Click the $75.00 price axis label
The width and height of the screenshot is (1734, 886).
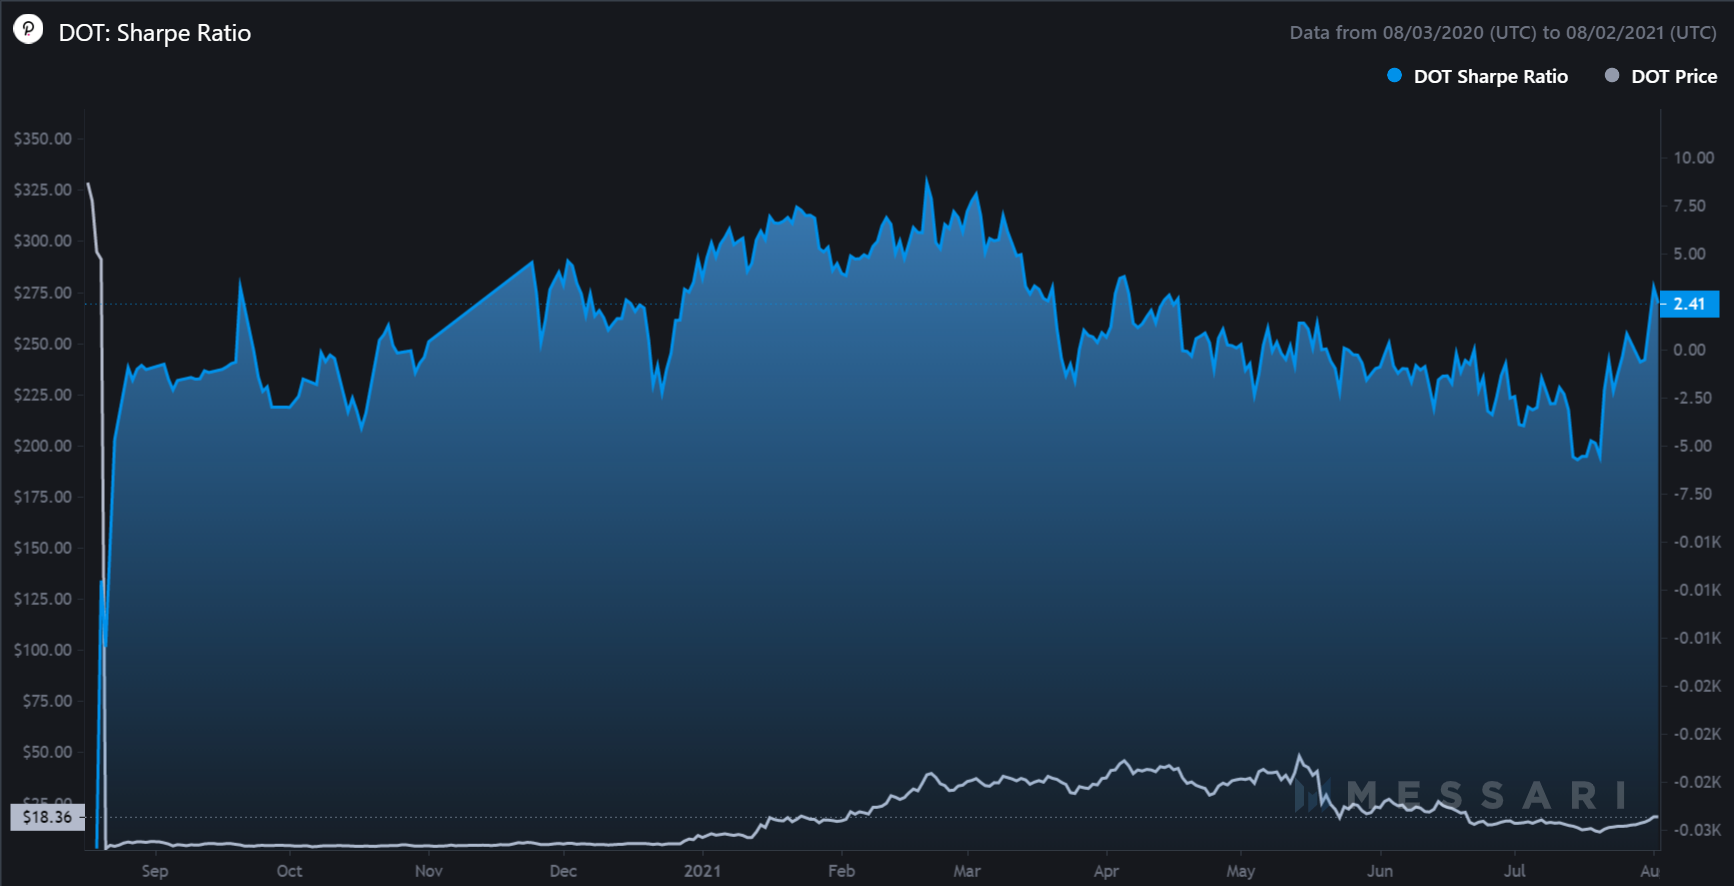[48, 701]
